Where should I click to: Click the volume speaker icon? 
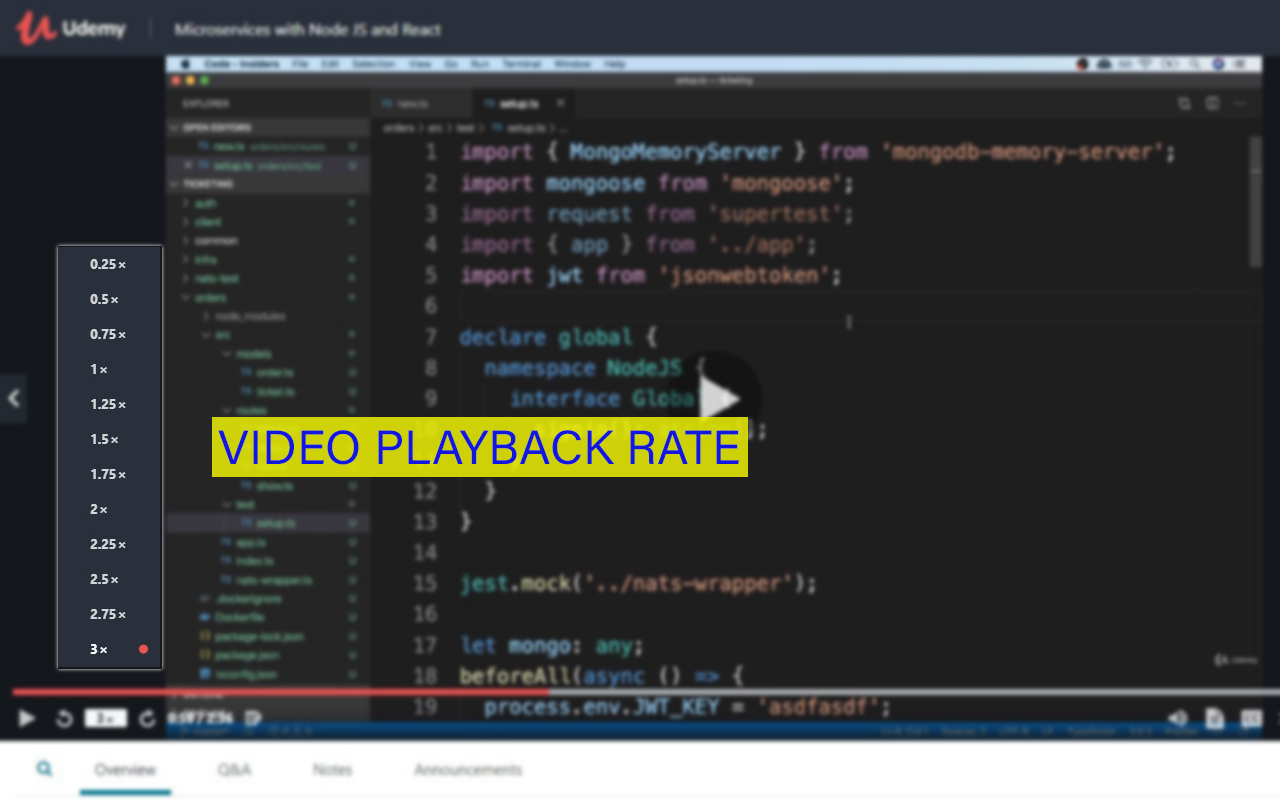point(1178,718)
